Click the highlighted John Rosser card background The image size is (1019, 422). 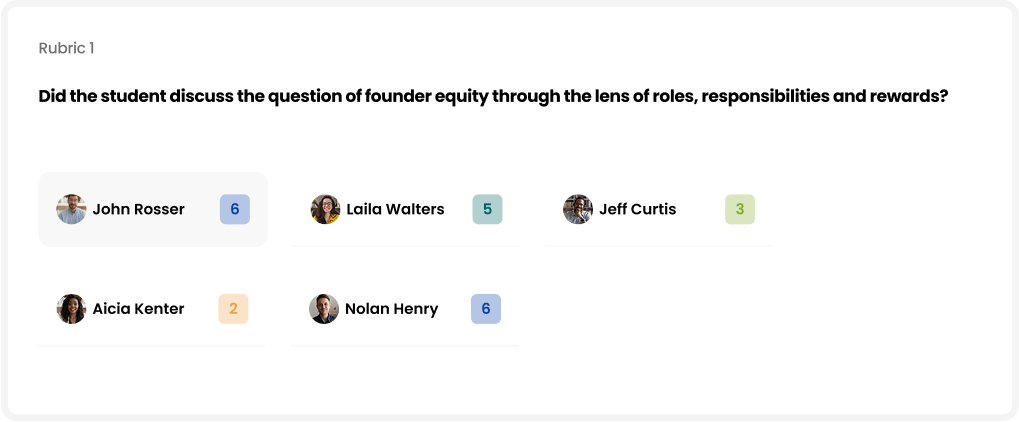153,209
